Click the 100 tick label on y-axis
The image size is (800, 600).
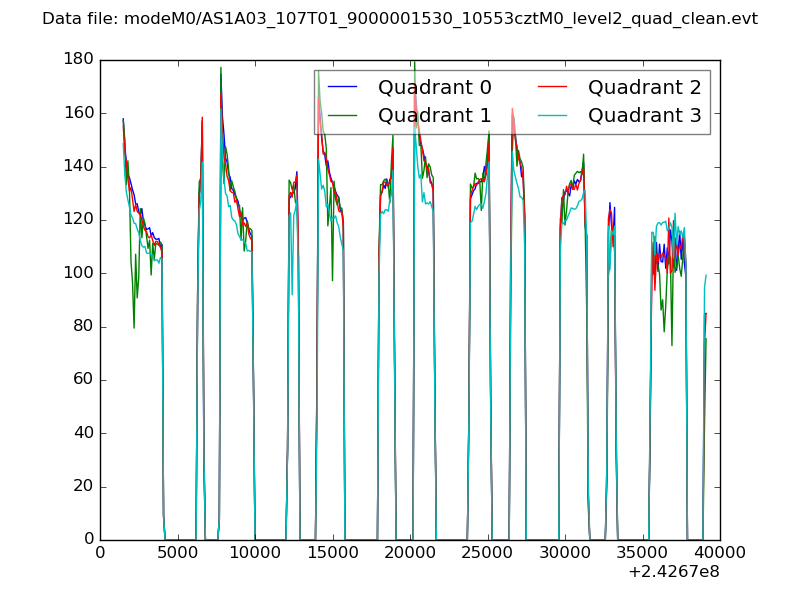coord(80,273)
